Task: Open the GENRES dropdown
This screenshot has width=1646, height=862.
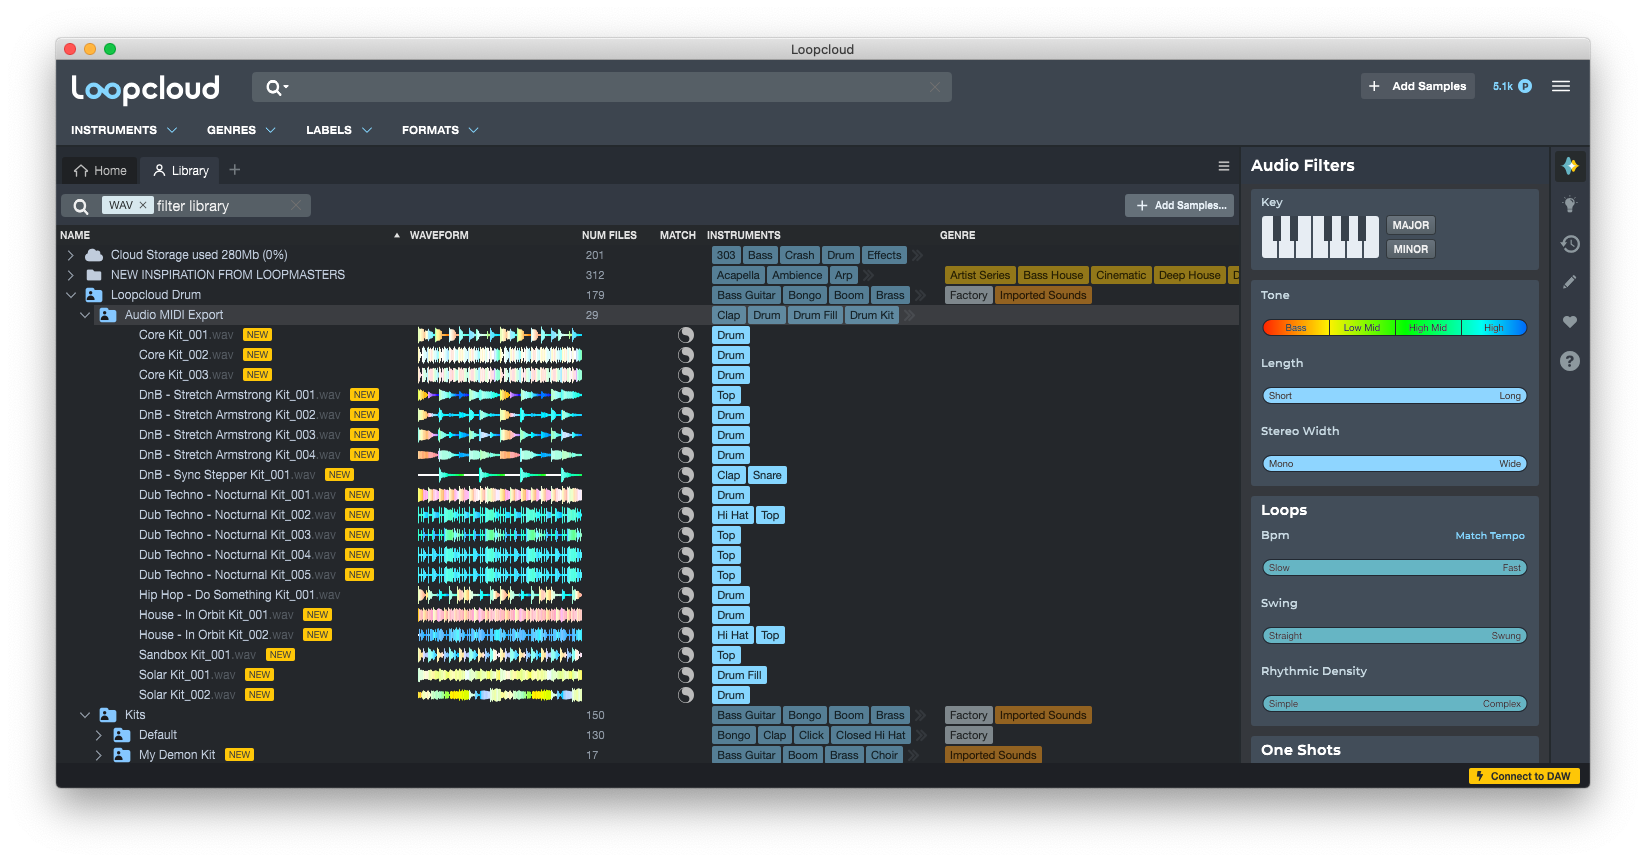Action: pyautogui.click(x=241, y=130)
